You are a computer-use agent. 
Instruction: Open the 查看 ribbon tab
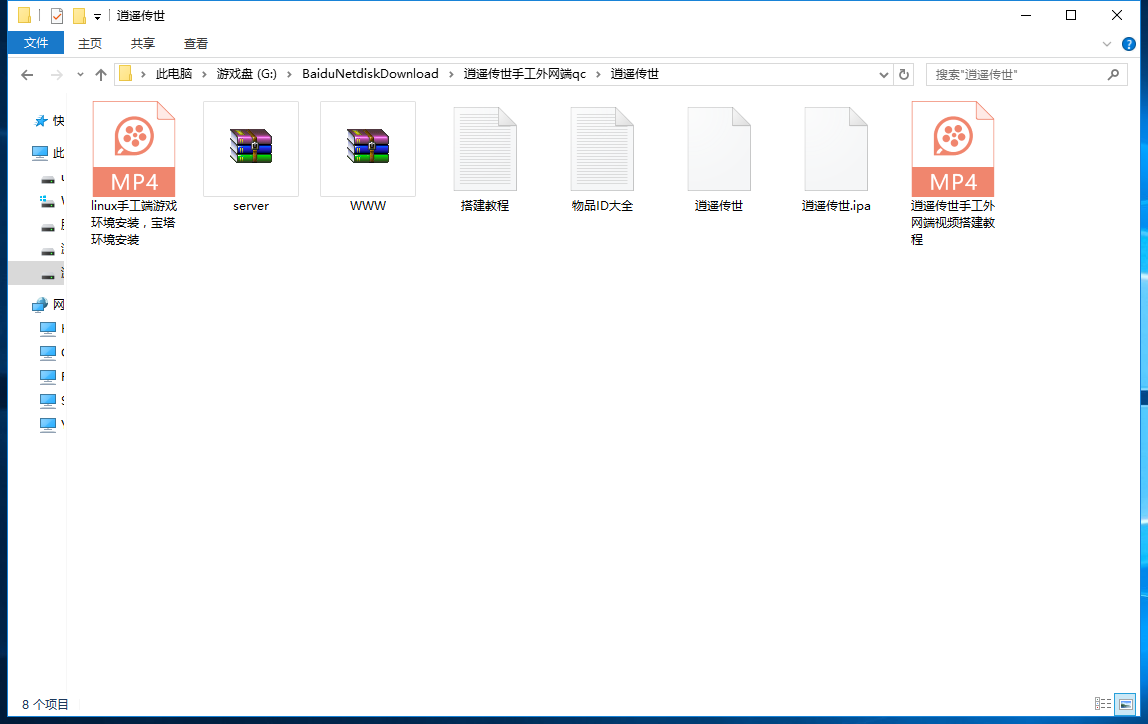point(195,43)
